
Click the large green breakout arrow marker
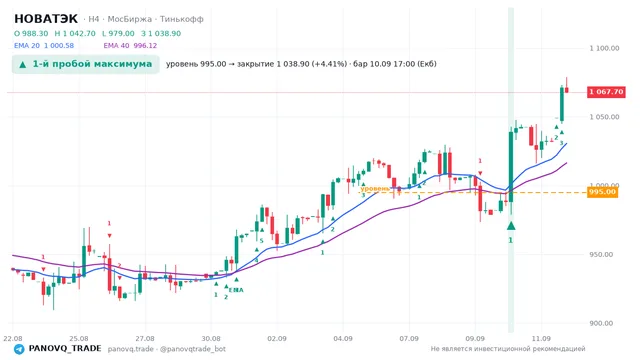[x=511, y=226]
